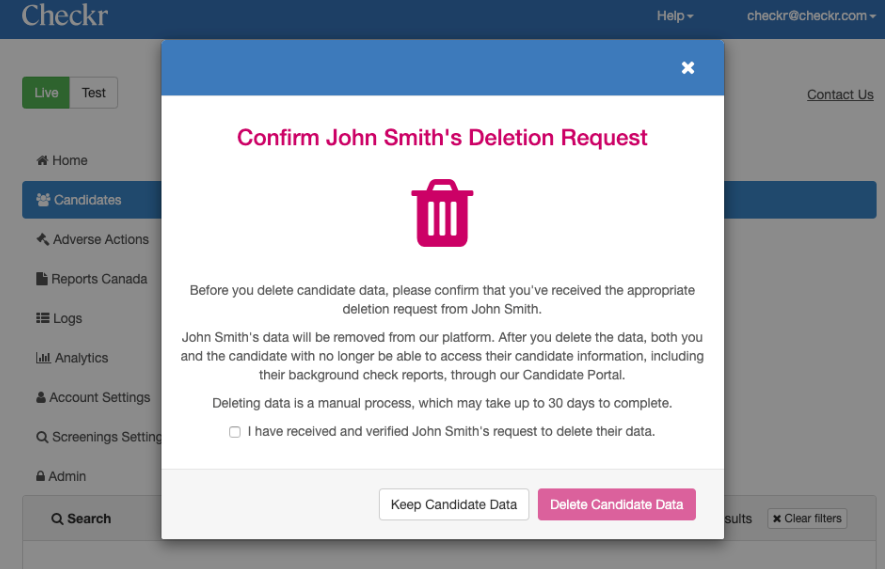Open the Help dropdown menu

tap(675, 16)
